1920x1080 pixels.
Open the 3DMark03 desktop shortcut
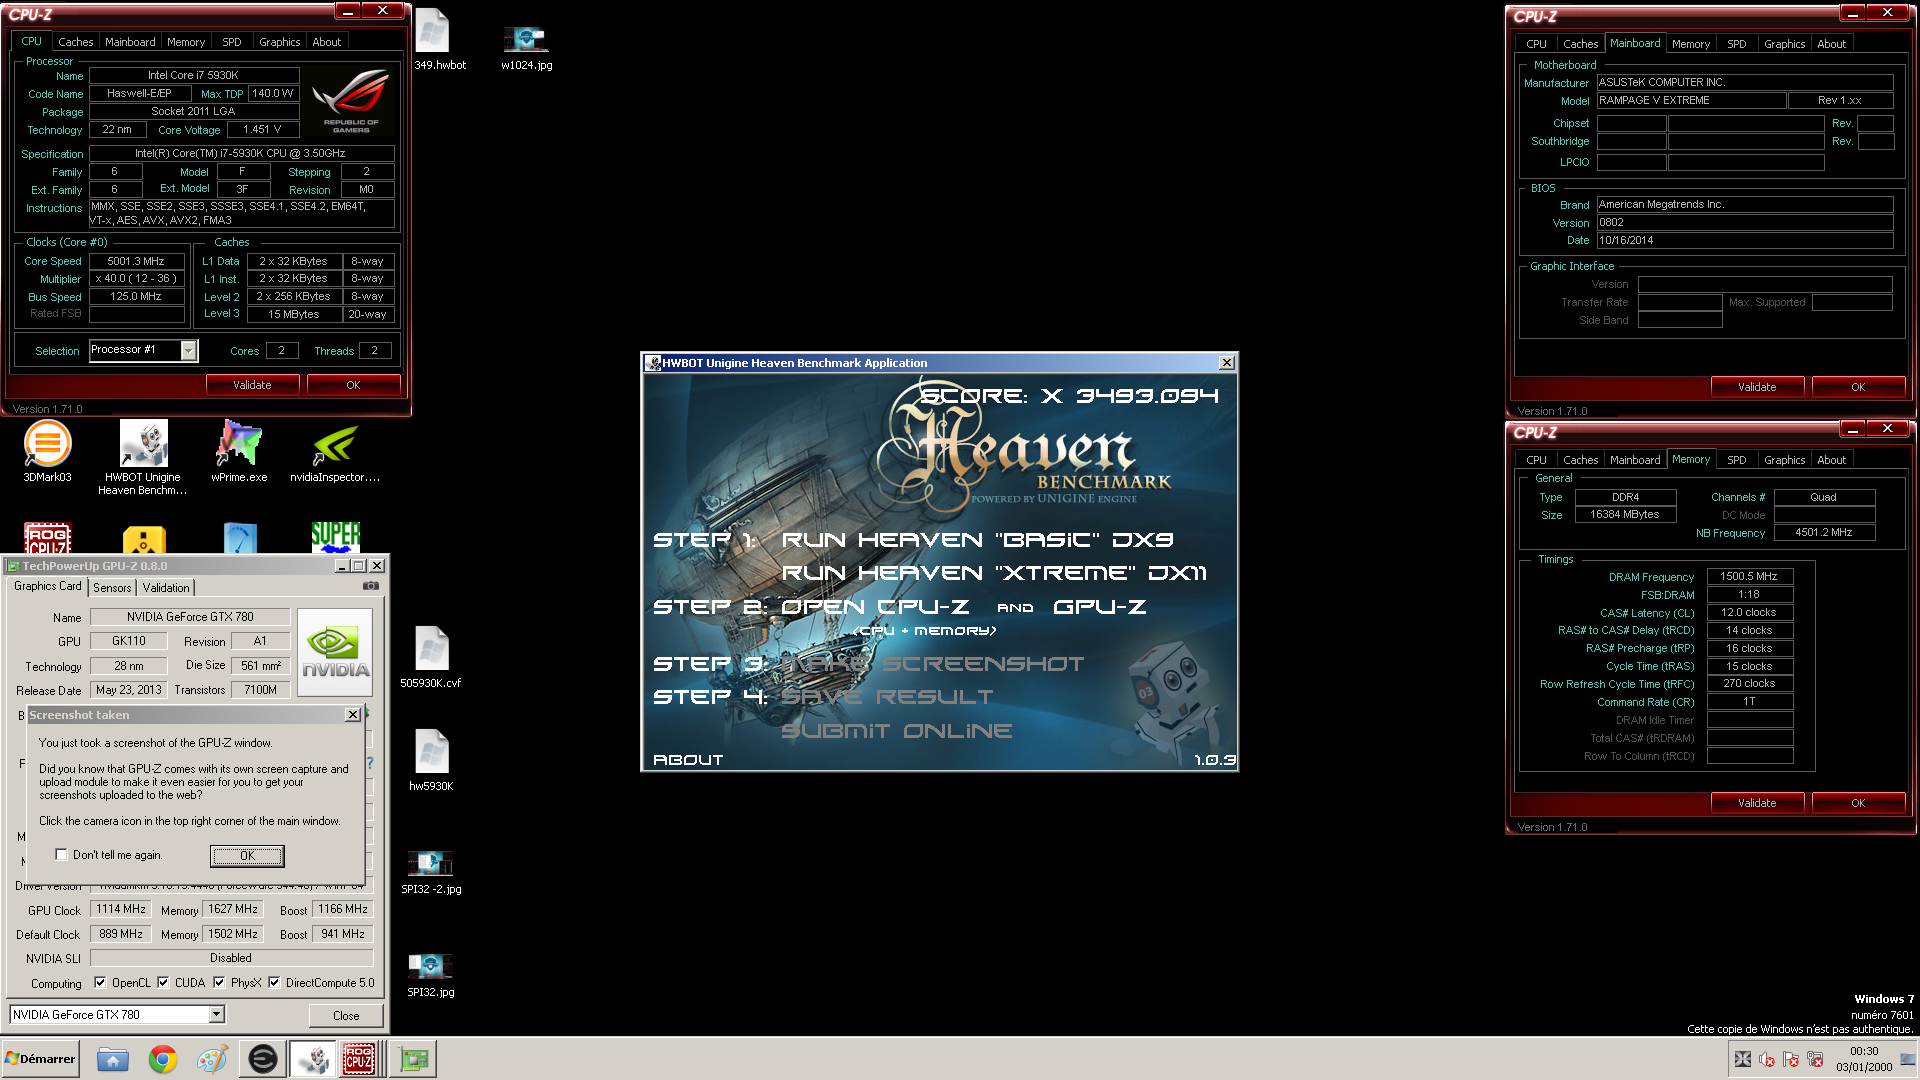click(47, 452)
